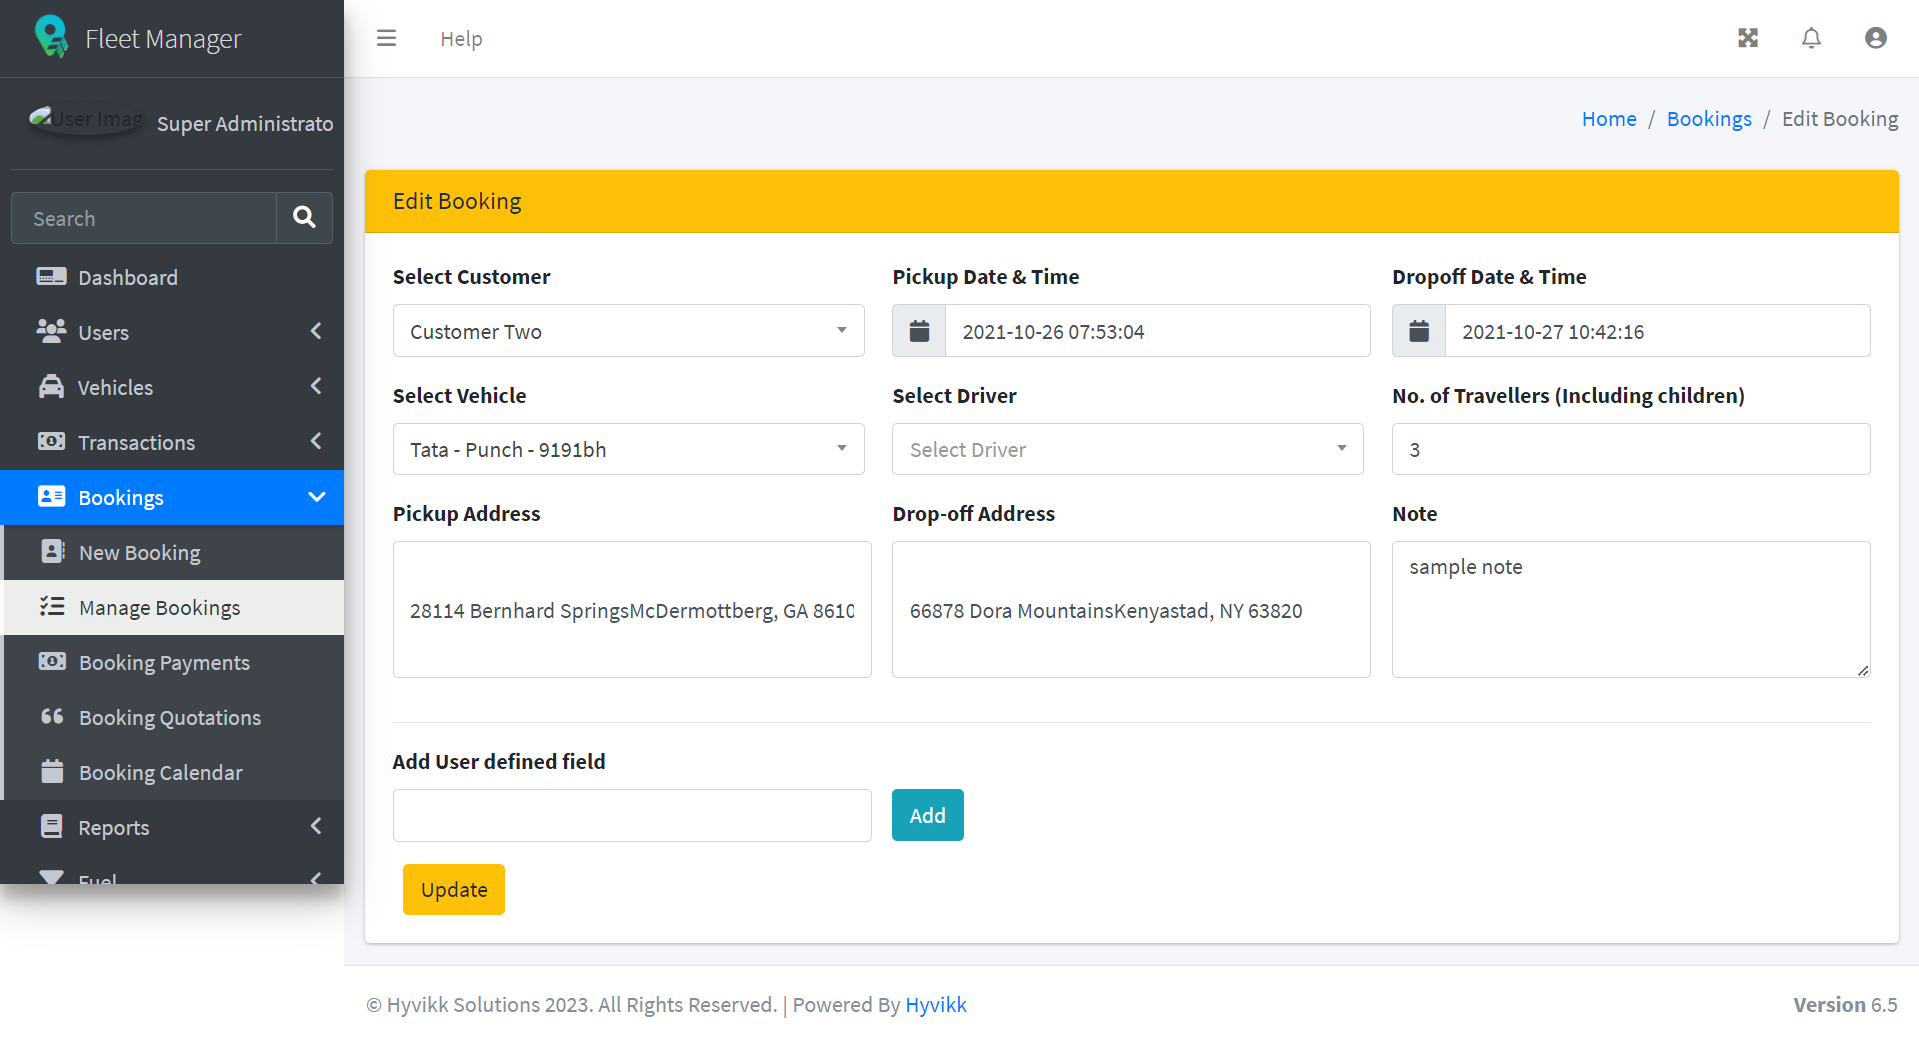Click the Pickup Date & Time field
Image resolution: width=1919 pixels, height=1064 pixels.
(x=1157, y=331)
